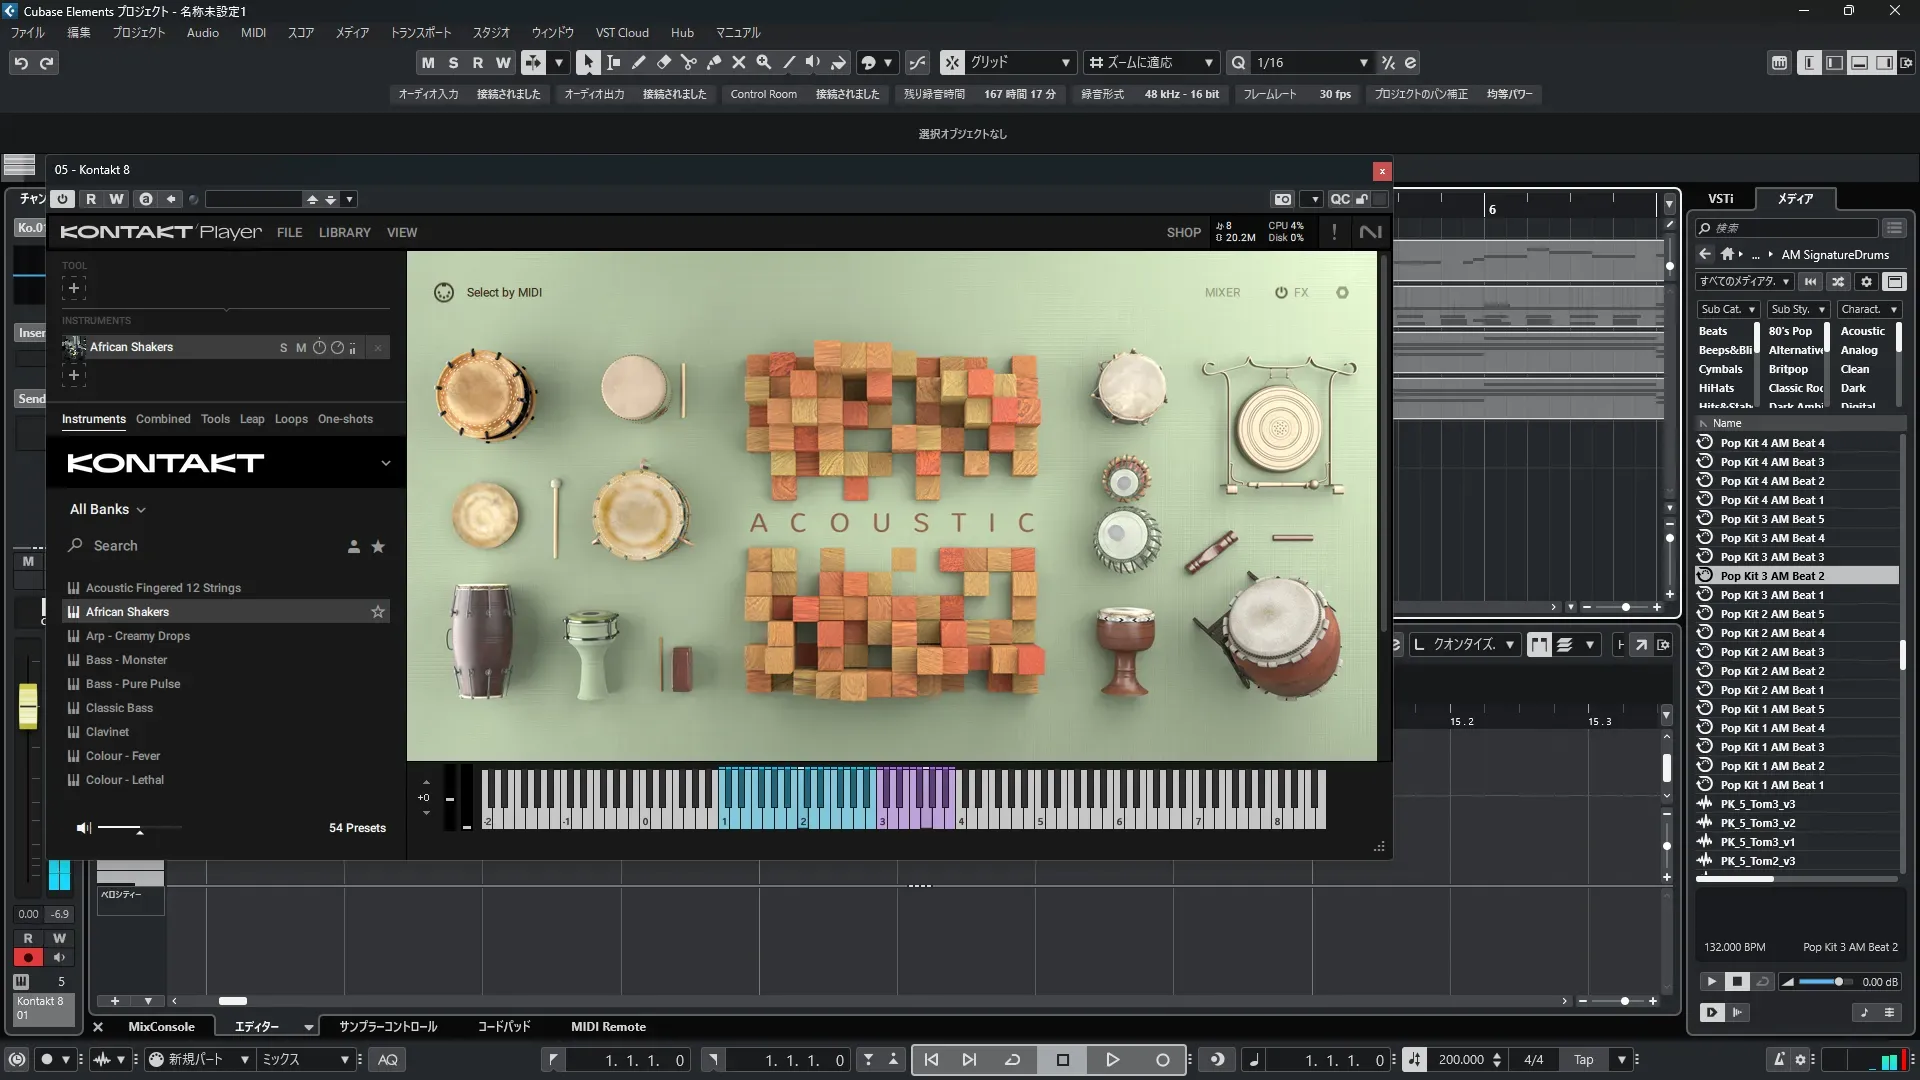Toggle Solo on African Shakers instrument
Viewport: 1920px width, 1080px height.
click(x=283, y=348)
